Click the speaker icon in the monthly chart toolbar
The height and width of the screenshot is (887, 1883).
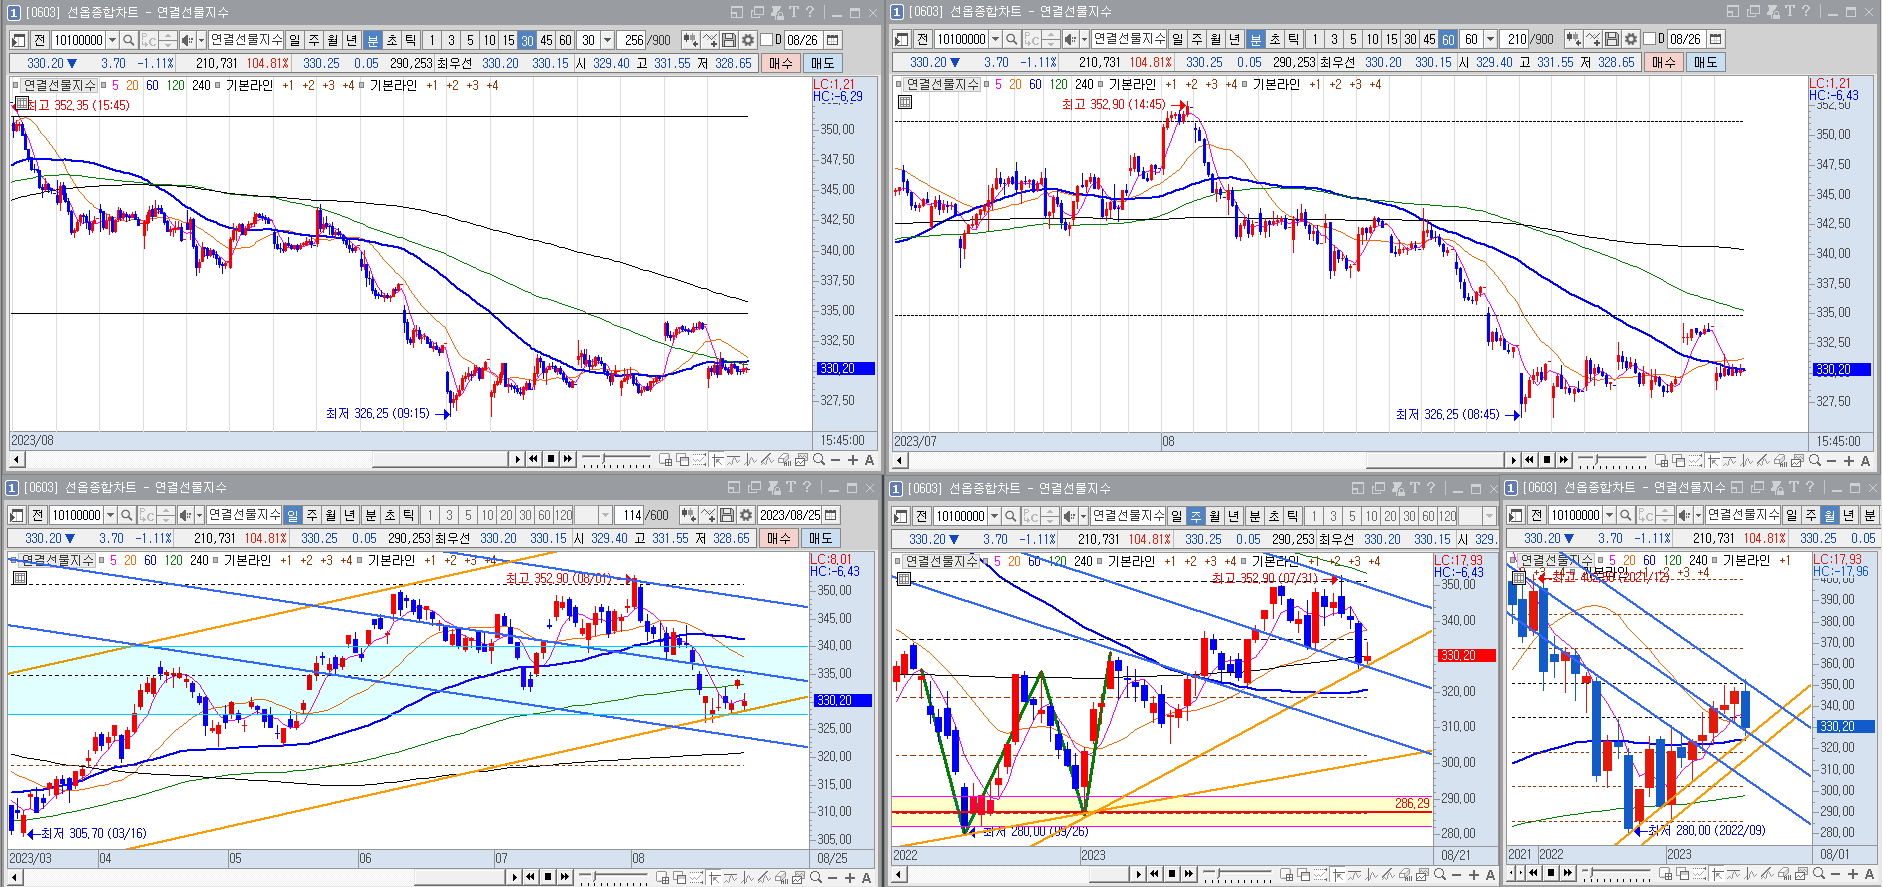click(x=1683, y=515)
